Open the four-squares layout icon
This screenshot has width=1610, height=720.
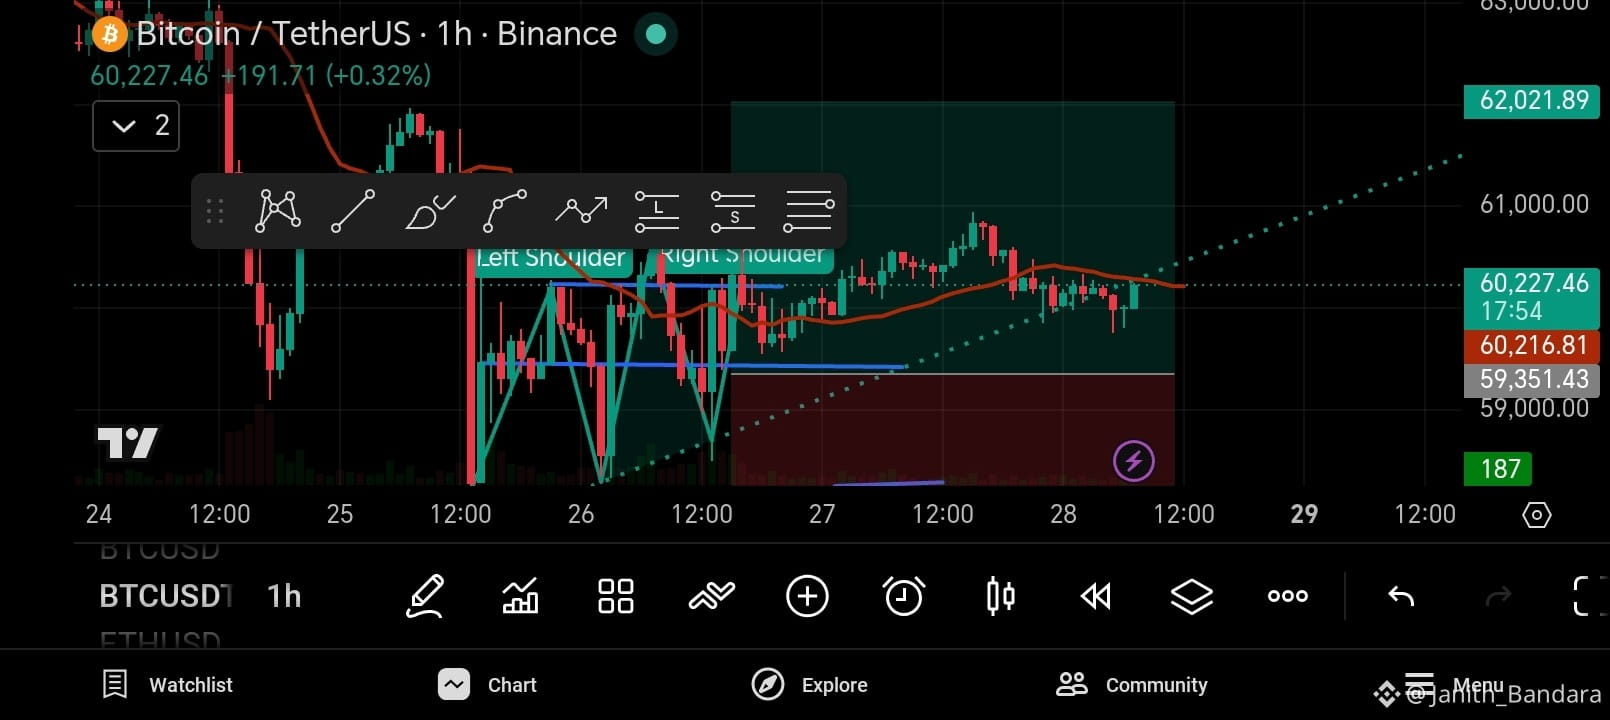[x=616, y=597]
